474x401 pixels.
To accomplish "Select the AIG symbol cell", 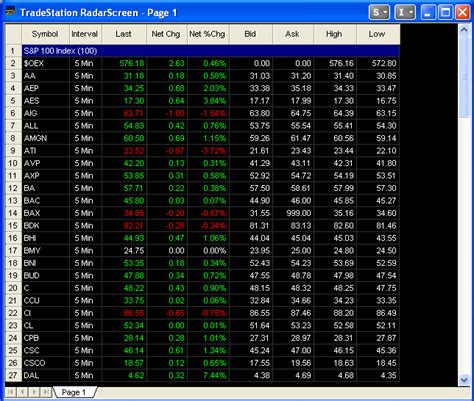I will tap(45, 113).
